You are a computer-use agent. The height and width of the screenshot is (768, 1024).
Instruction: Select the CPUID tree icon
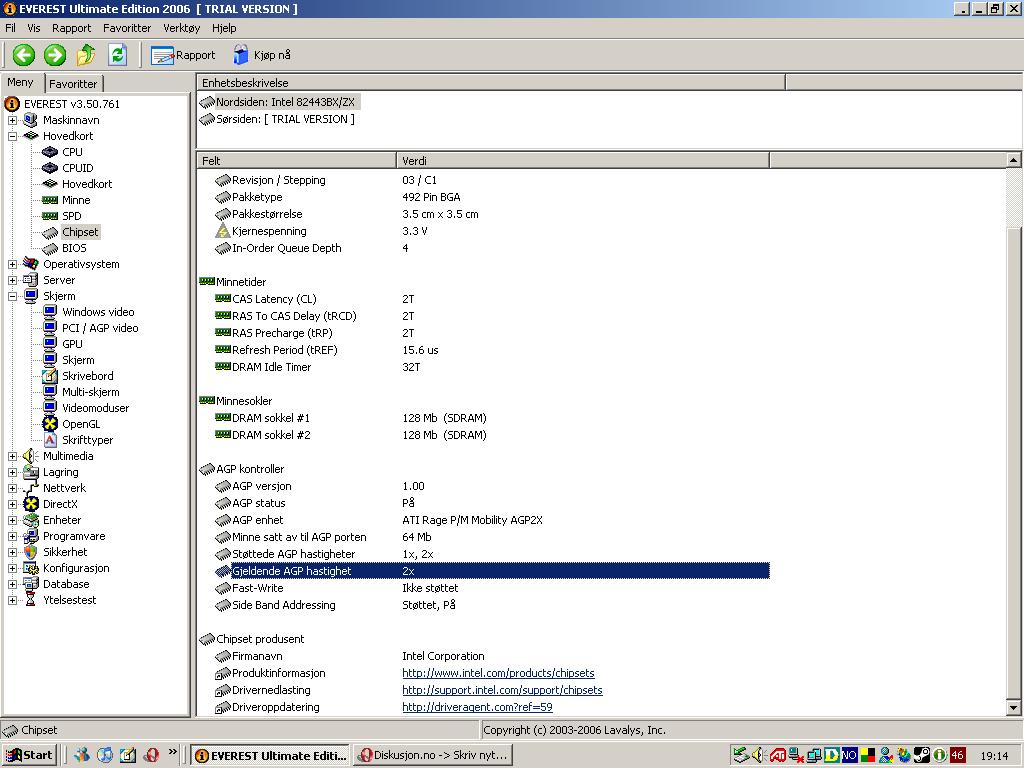point(50,168)
